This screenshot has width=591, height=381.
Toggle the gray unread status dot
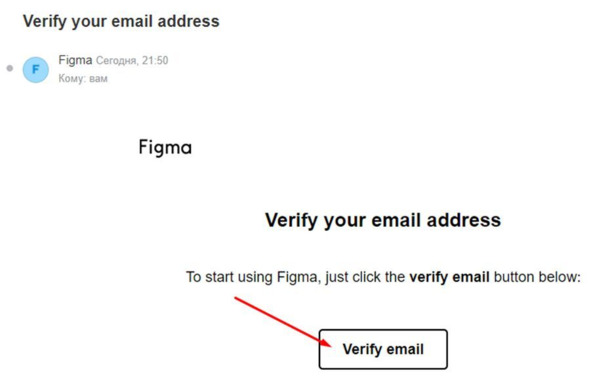[10, 69]
